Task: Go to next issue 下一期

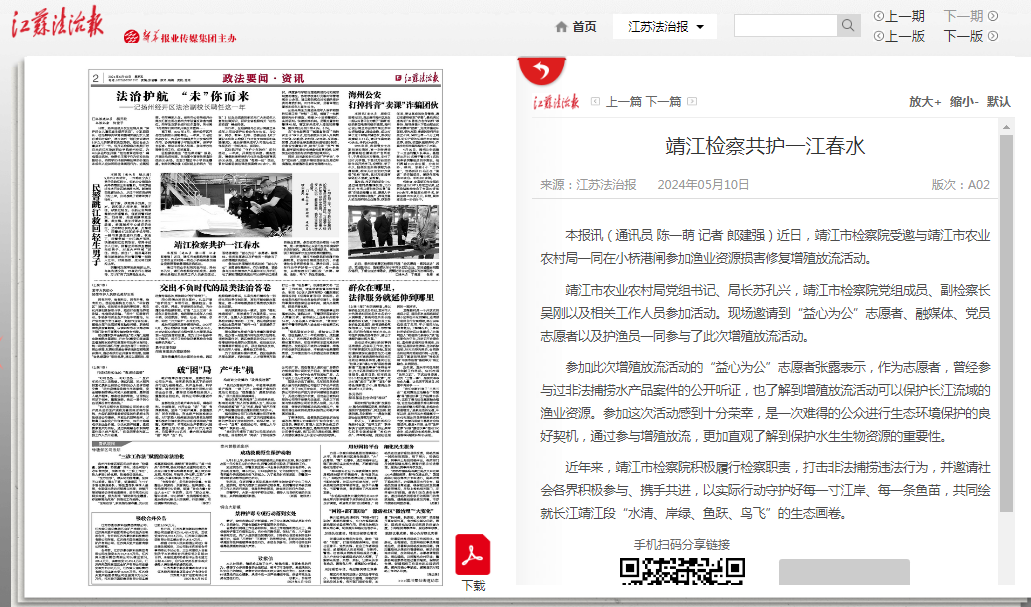Action: 963,16
